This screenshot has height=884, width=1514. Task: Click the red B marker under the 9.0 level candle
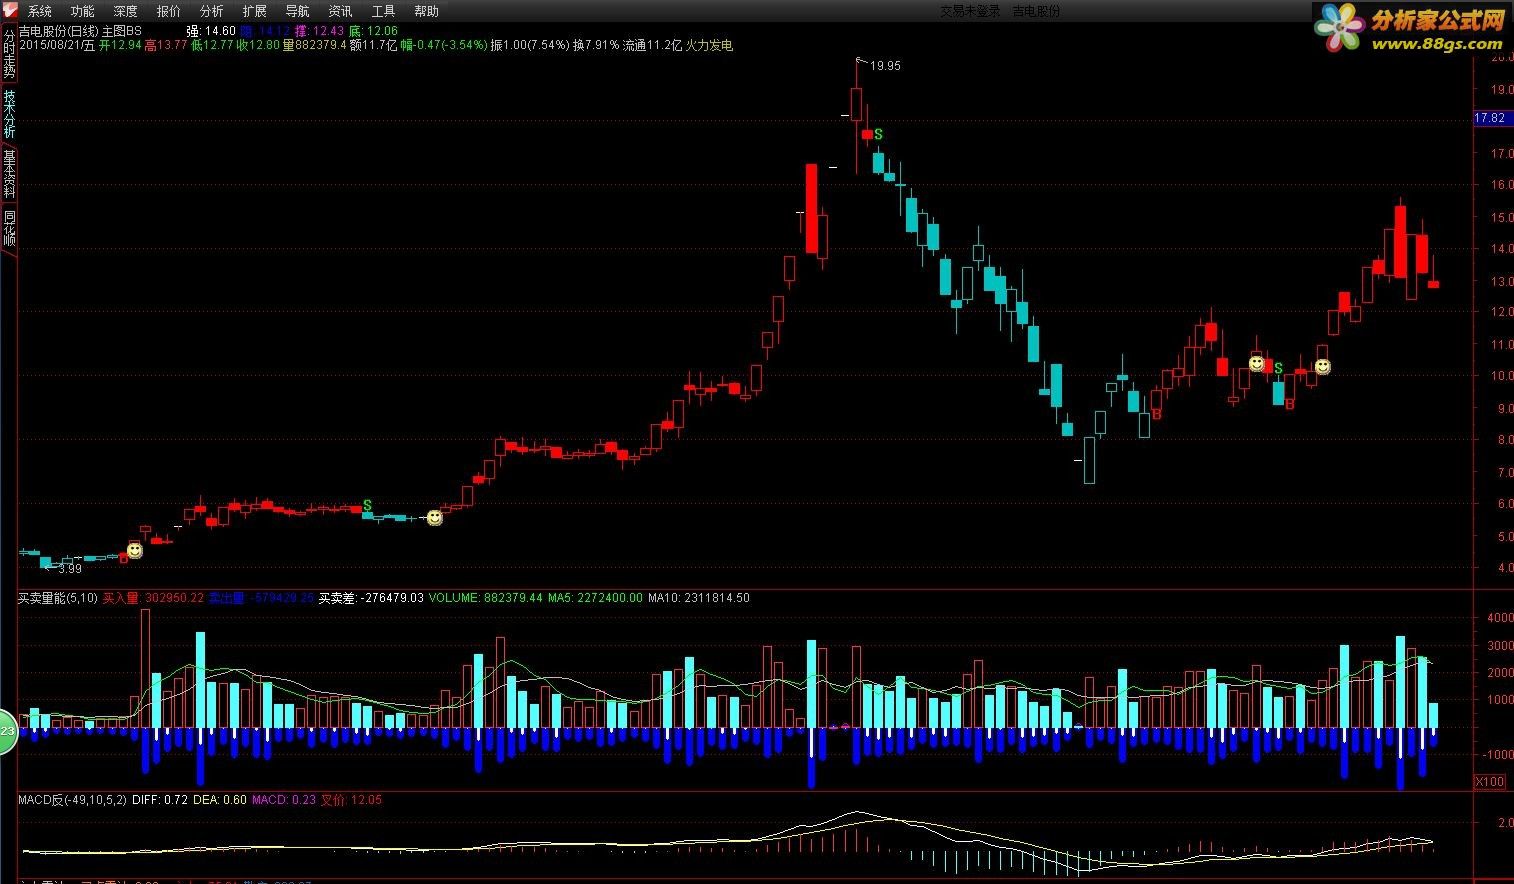pos(1156,414)
